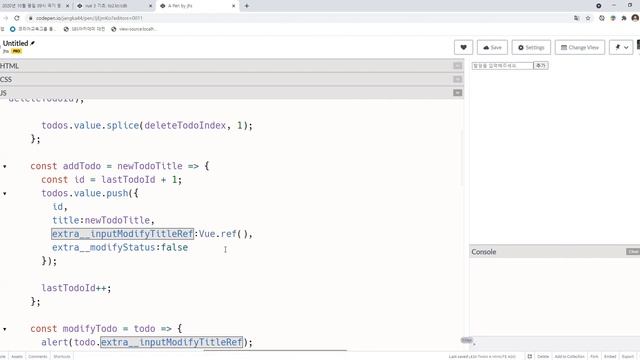Open the Chrome profile avatar
640x360 pixels.
pyautogui.click(x=635, y=18)
